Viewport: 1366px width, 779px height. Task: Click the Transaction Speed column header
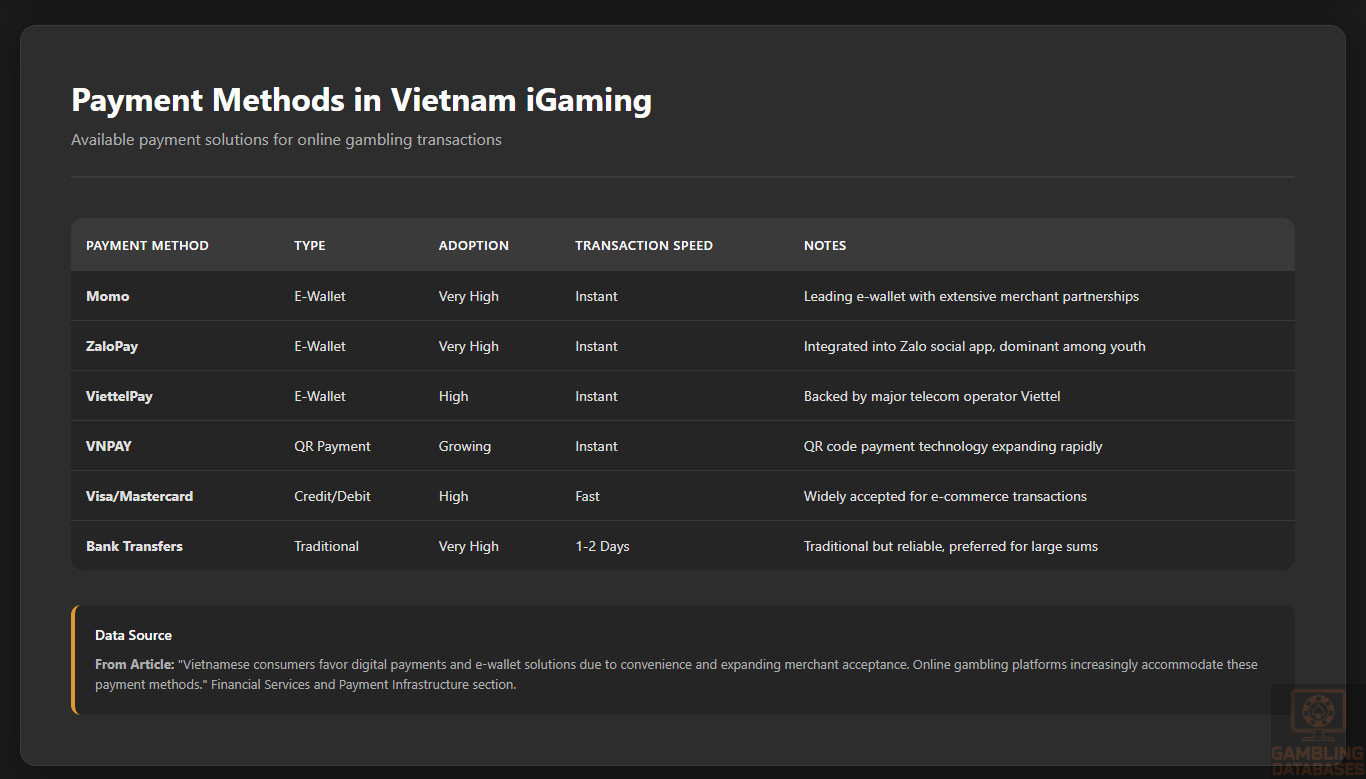click(643, 246)
